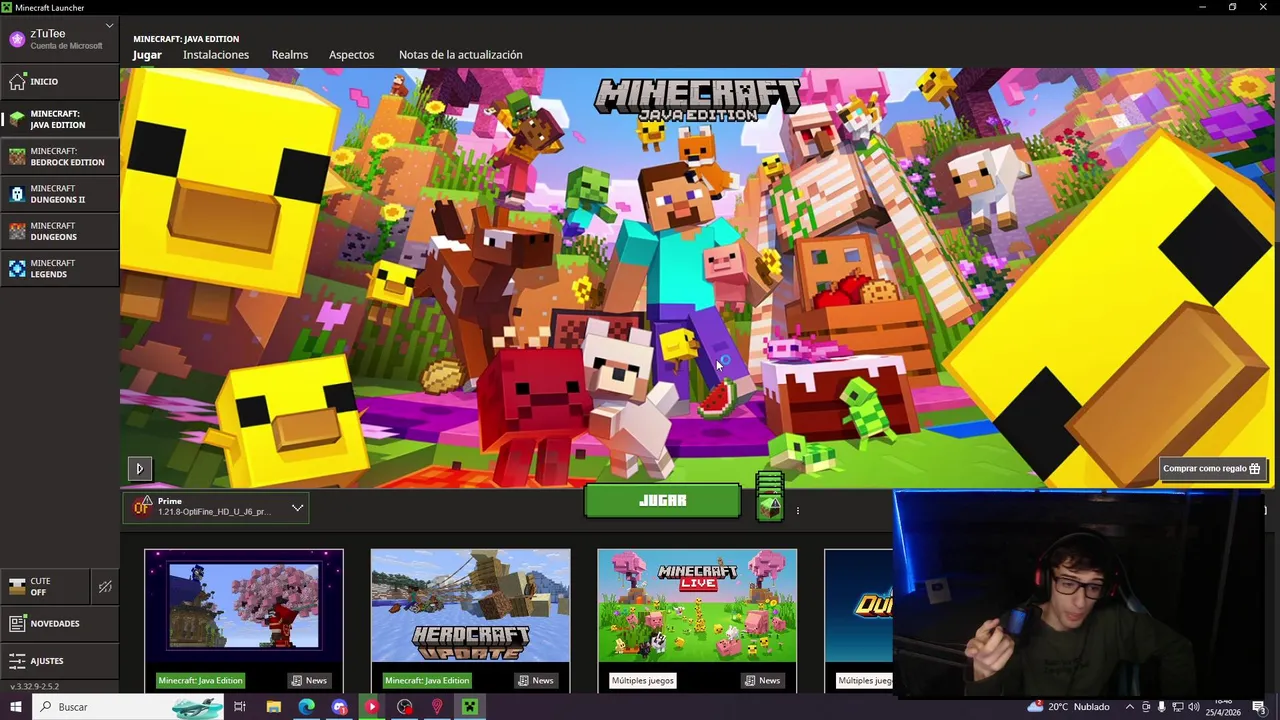Viewport: 1280px width, 720px height.
Task: Click News tag on Minecraft Live card
Action: pos(762,680)
